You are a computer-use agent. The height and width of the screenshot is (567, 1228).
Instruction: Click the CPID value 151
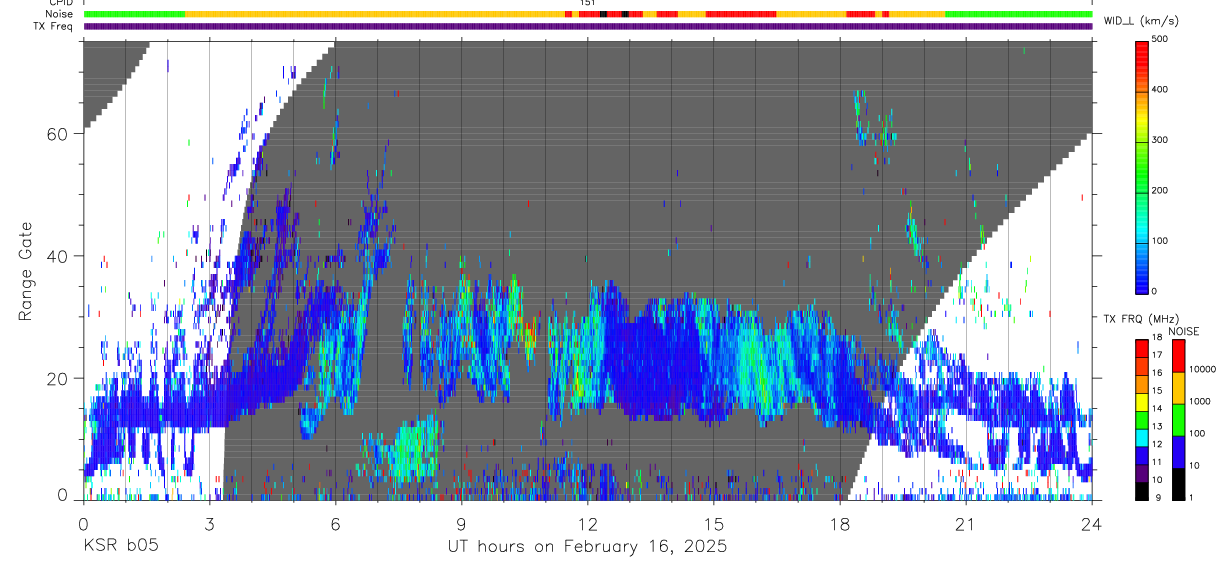pyautogui.click(x=587, y=3)
